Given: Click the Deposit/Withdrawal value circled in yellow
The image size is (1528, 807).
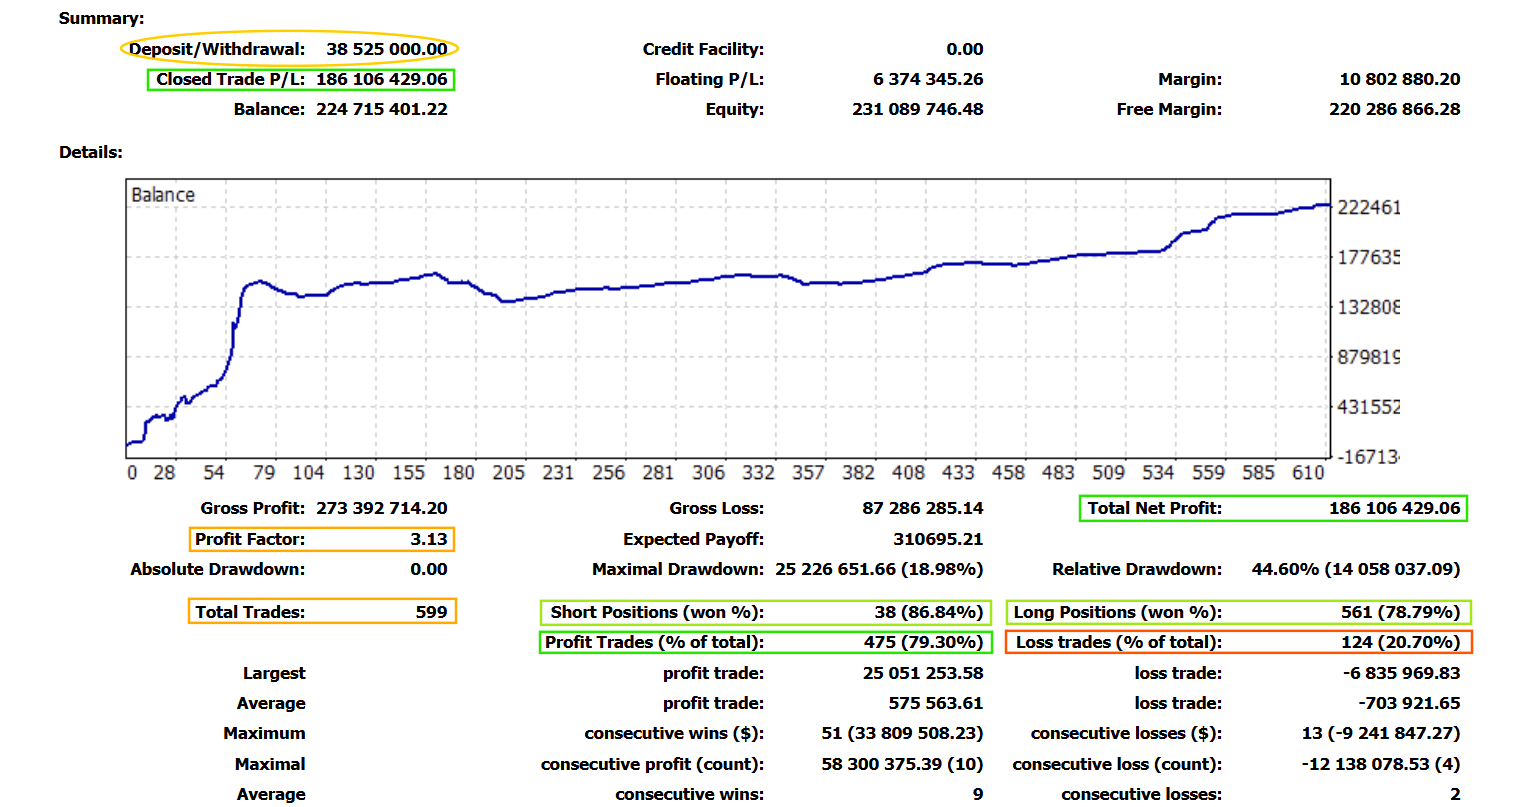Looking at the screenshot, I should click(386, 49).
